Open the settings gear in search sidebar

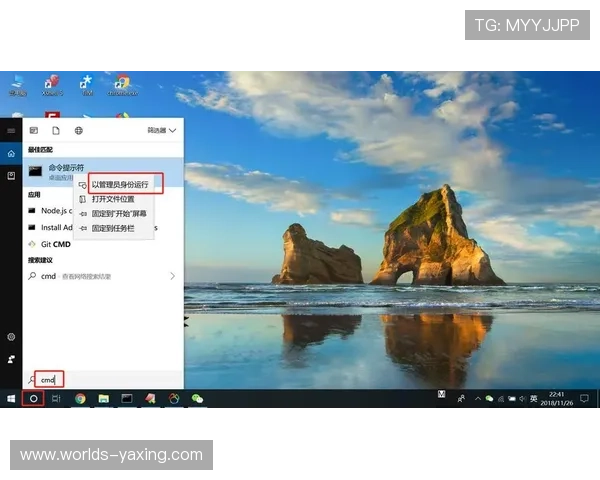[x=11, y=337]
